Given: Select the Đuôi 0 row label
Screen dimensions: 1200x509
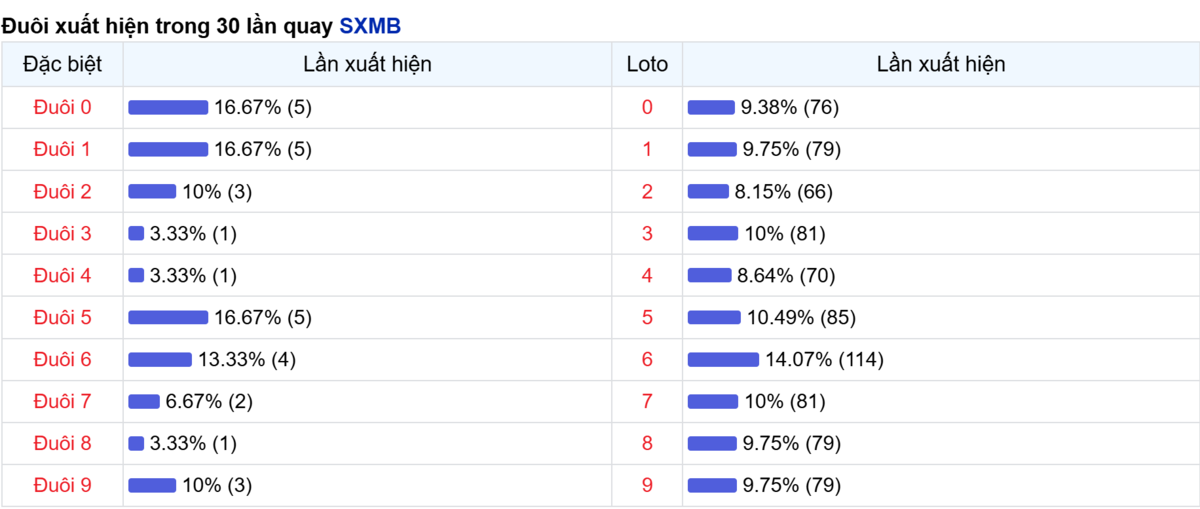Looking at the screenshot, I should [x=62, y=107].
